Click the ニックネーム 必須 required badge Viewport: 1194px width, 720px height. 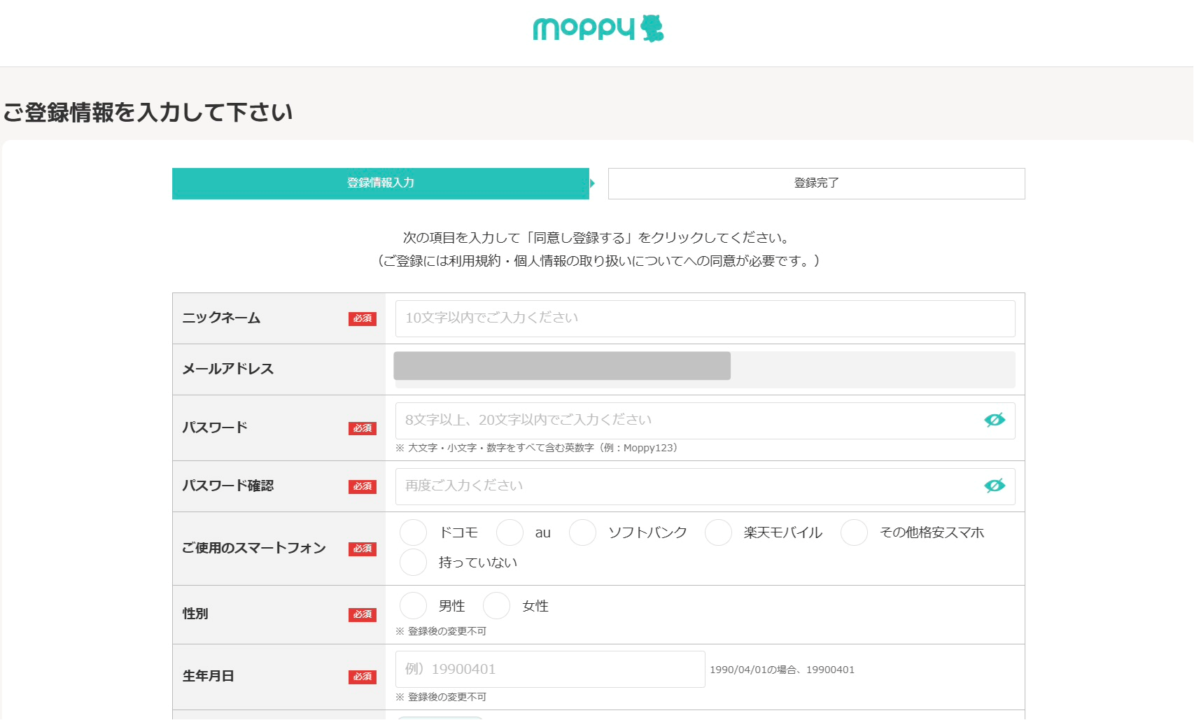(362, 319)
